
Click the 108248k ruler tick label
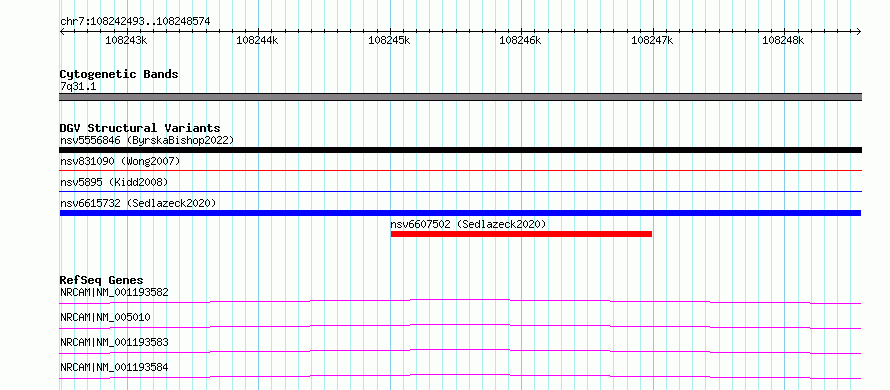[783, 40]
